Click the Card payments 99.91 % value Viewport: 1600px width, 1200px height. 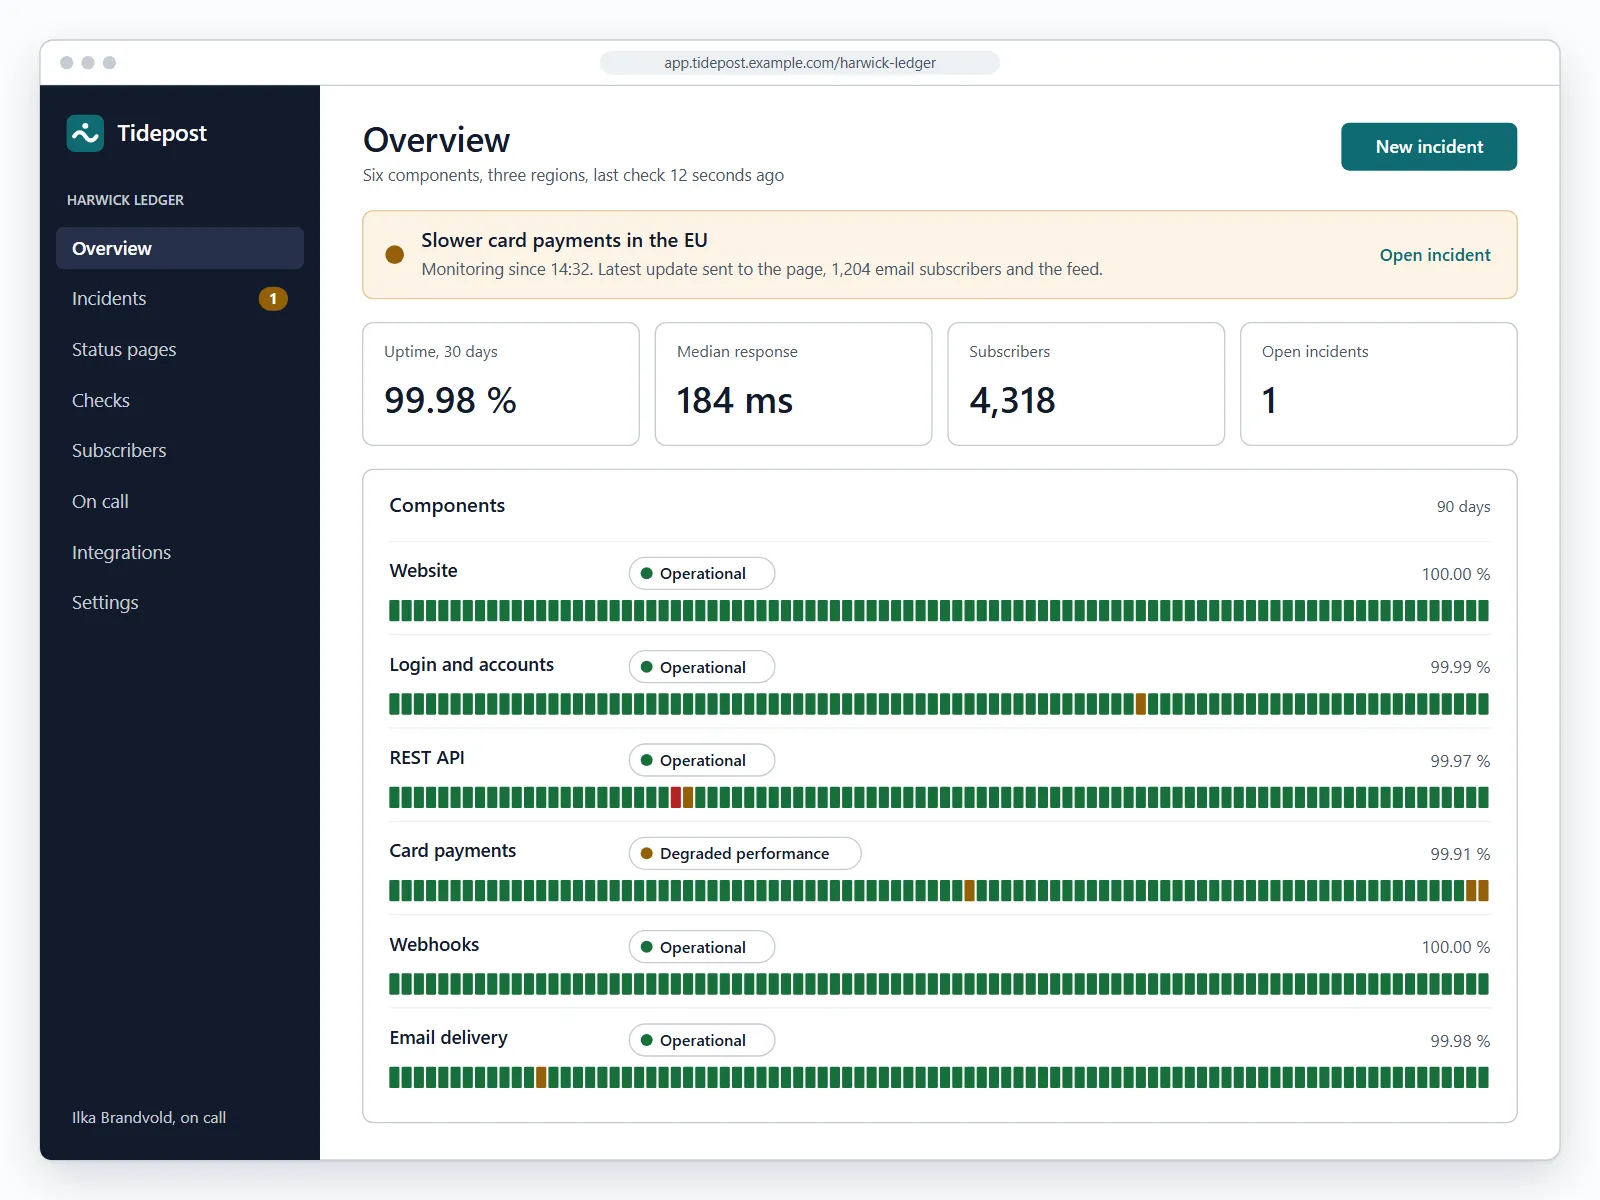1460,854
